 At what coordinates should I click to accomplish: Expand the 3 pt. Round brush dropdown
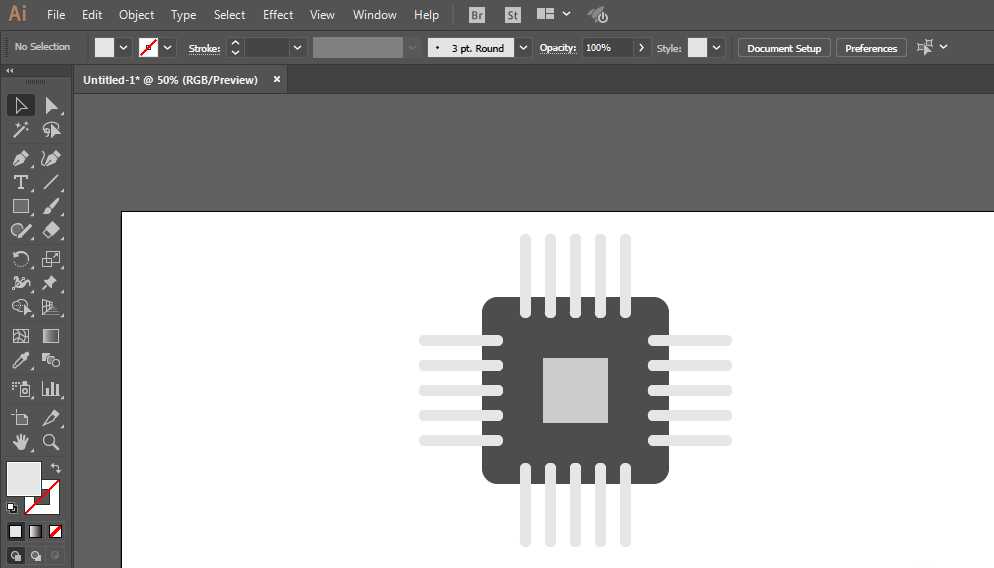click(523, 48)
